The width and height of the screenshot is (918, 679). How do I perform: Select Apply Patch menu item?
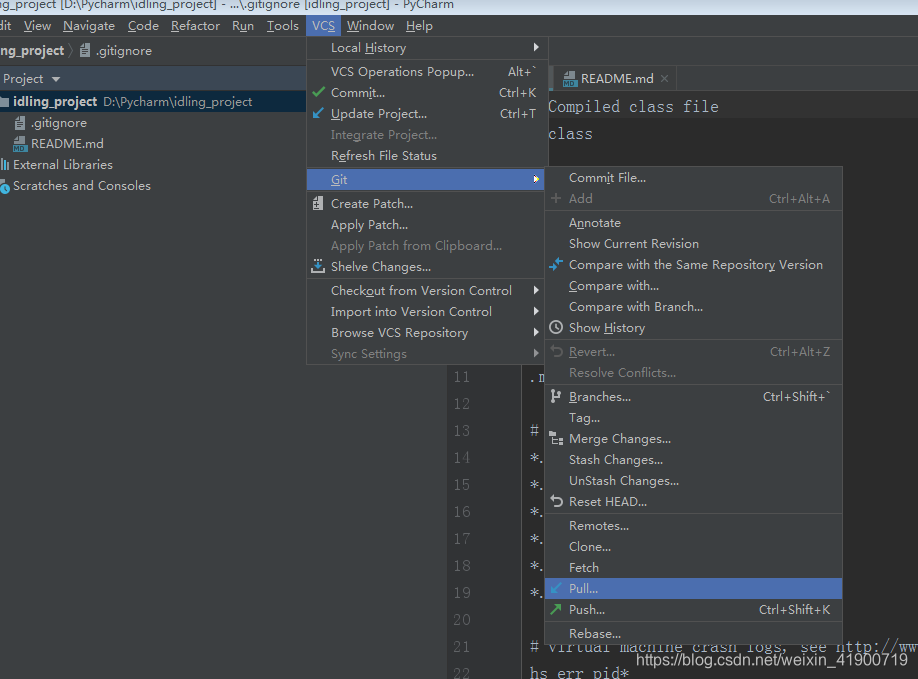pos(427,225)
